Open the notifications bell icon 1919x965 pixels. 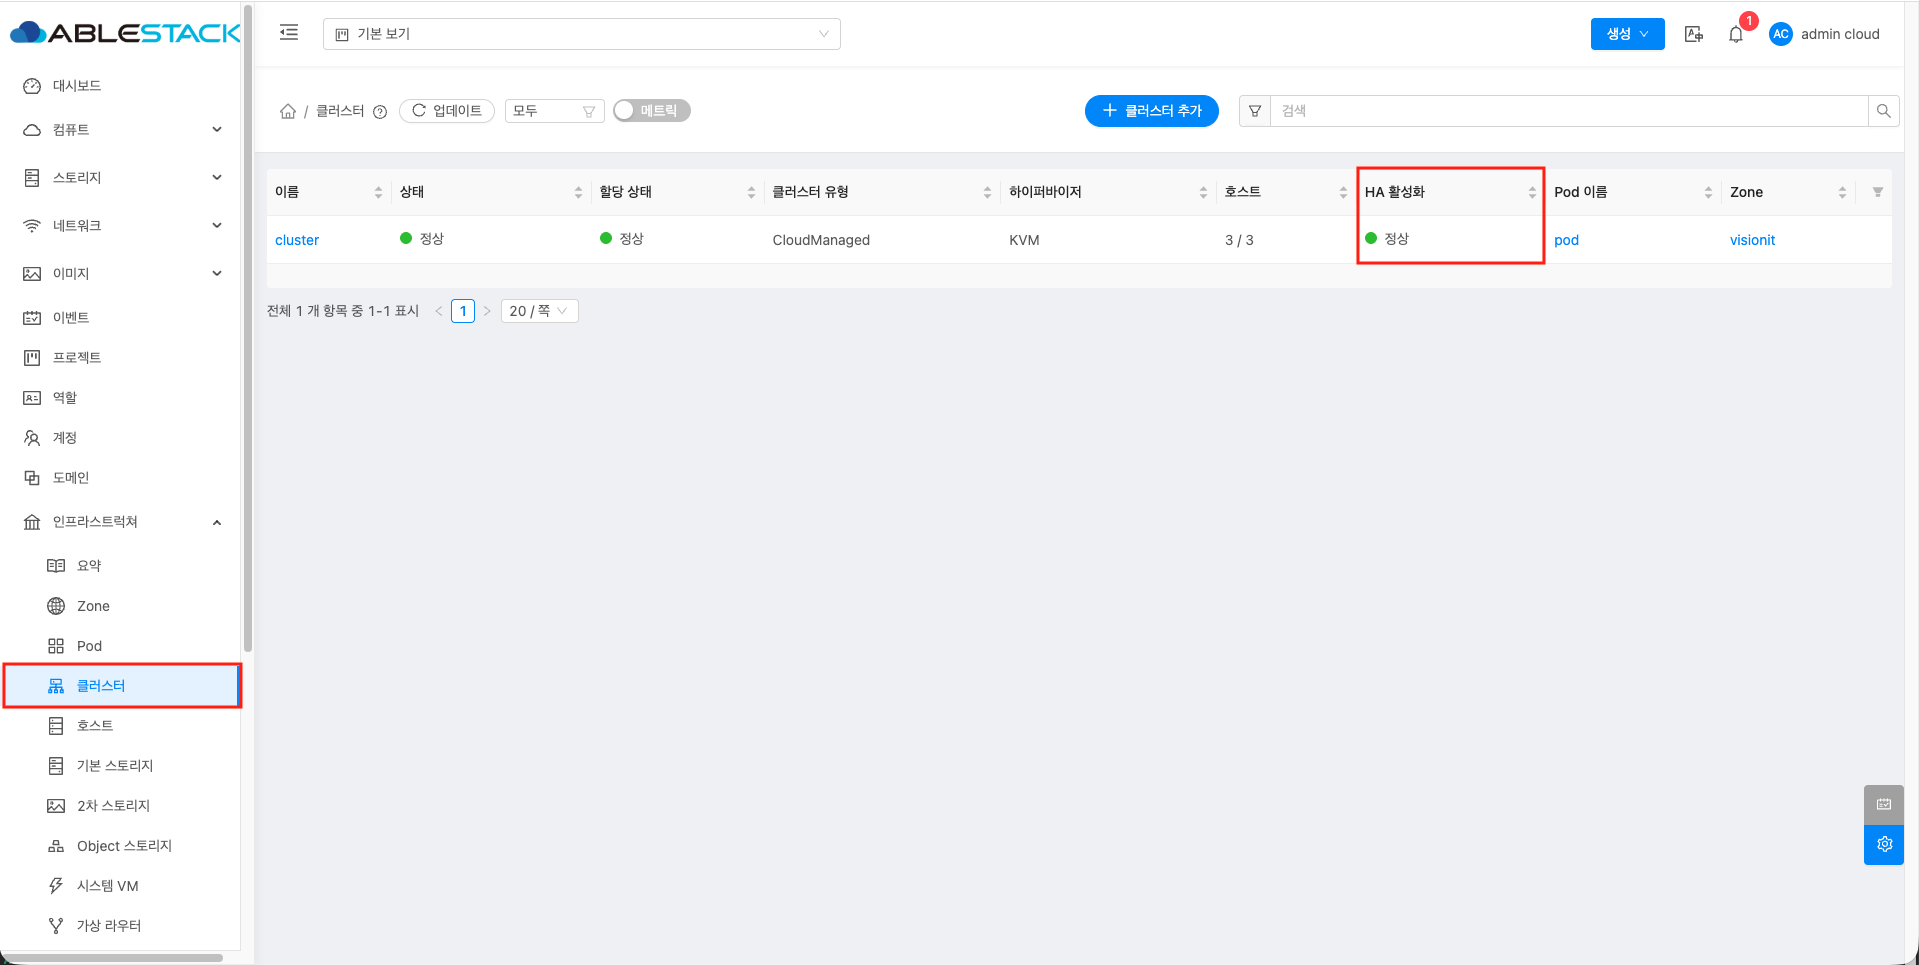tap(1736, 34)
